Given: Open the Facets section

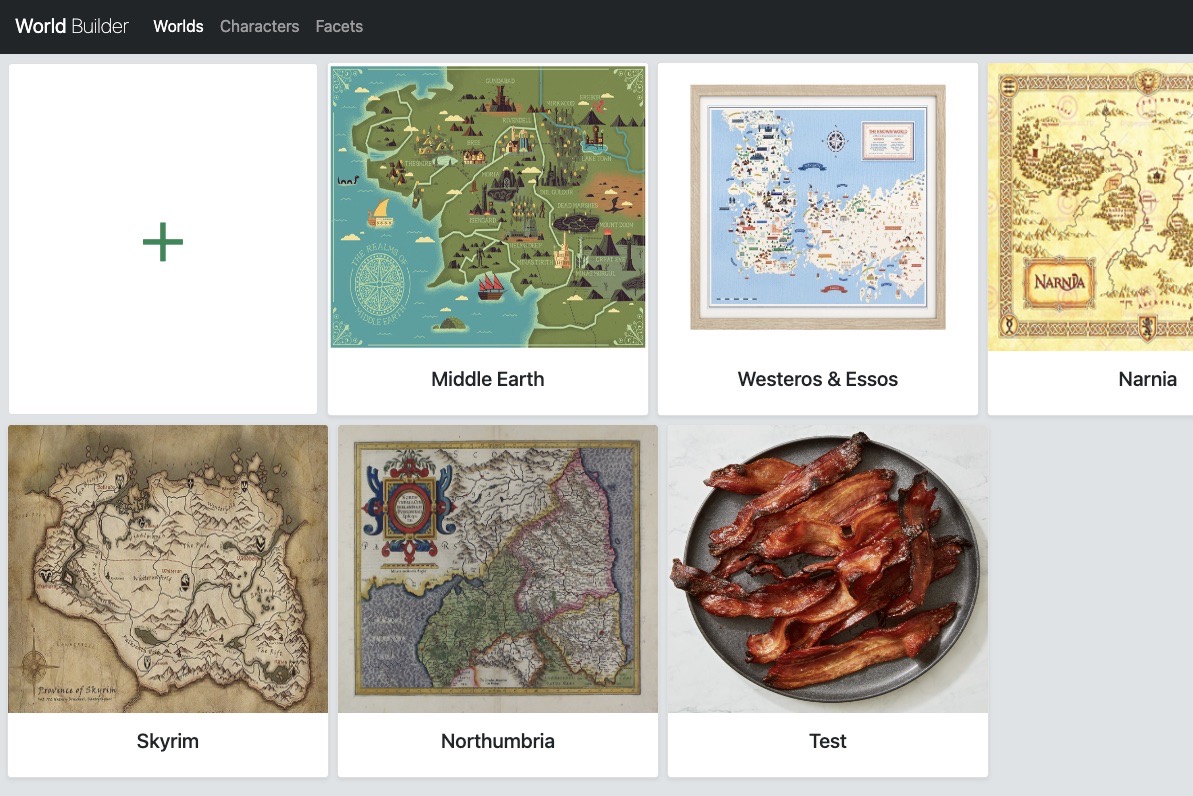Looking at the screenshot, I should 338,26.
